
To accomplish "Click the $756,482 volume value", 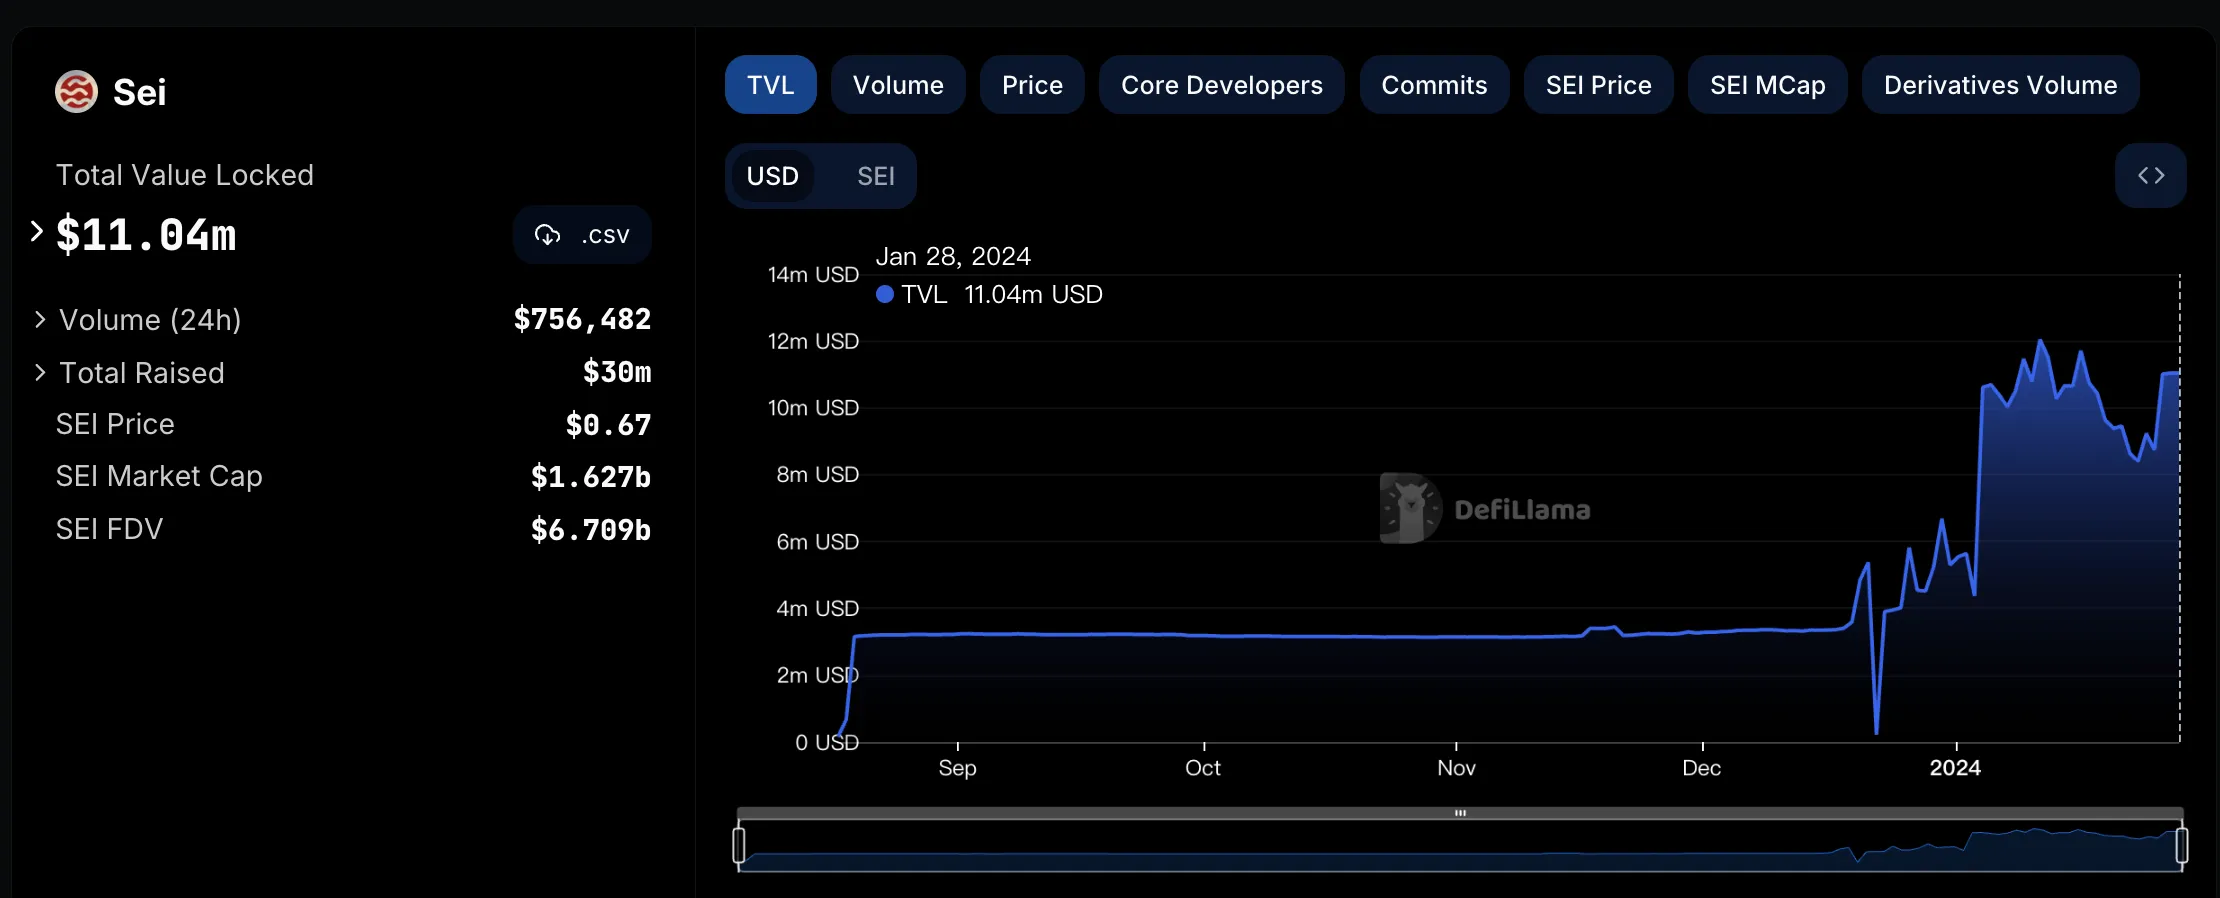I will click(582, 319).
